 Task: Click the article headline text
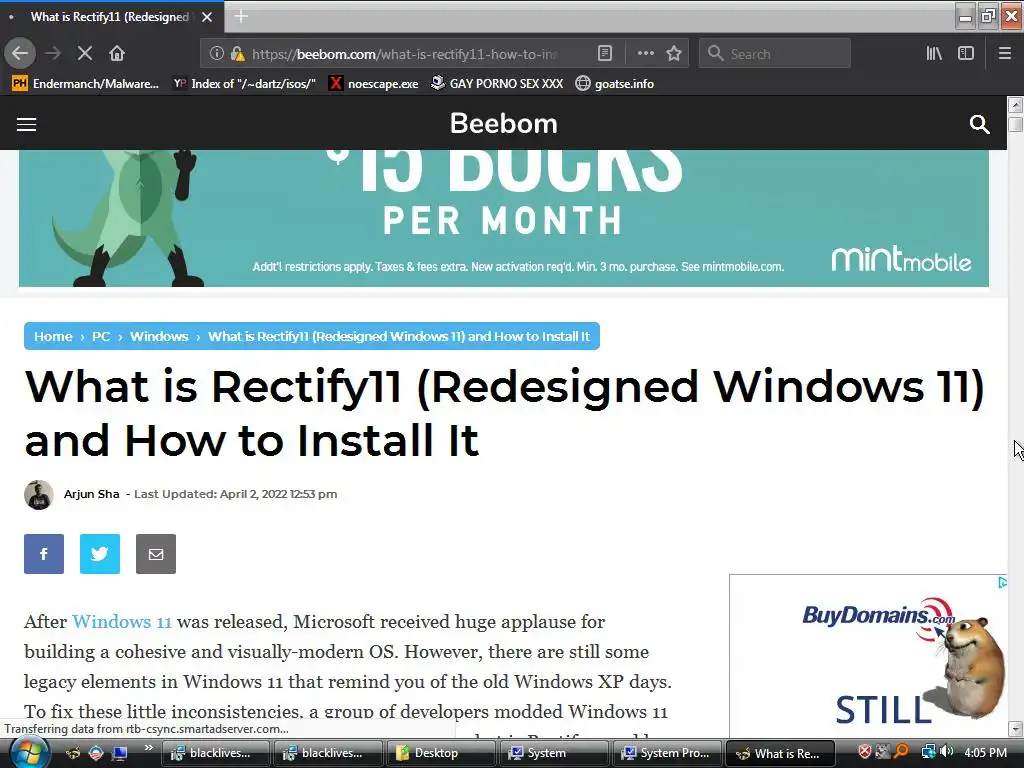504,413
